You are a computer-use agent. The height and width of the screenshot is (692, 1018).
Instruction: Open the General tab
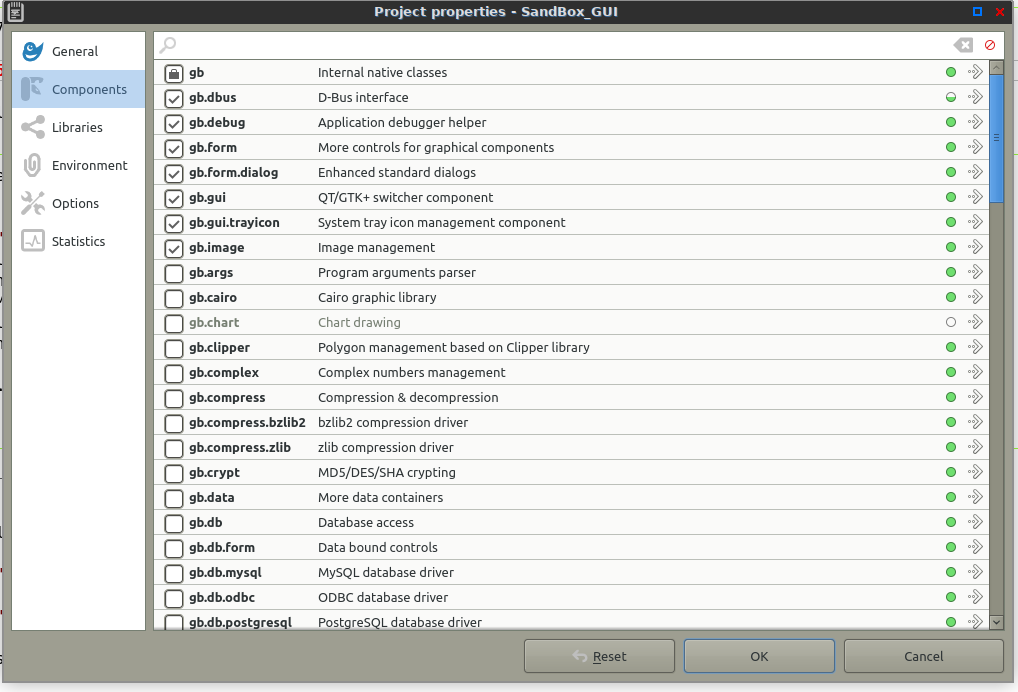click(x=75, y=51)
